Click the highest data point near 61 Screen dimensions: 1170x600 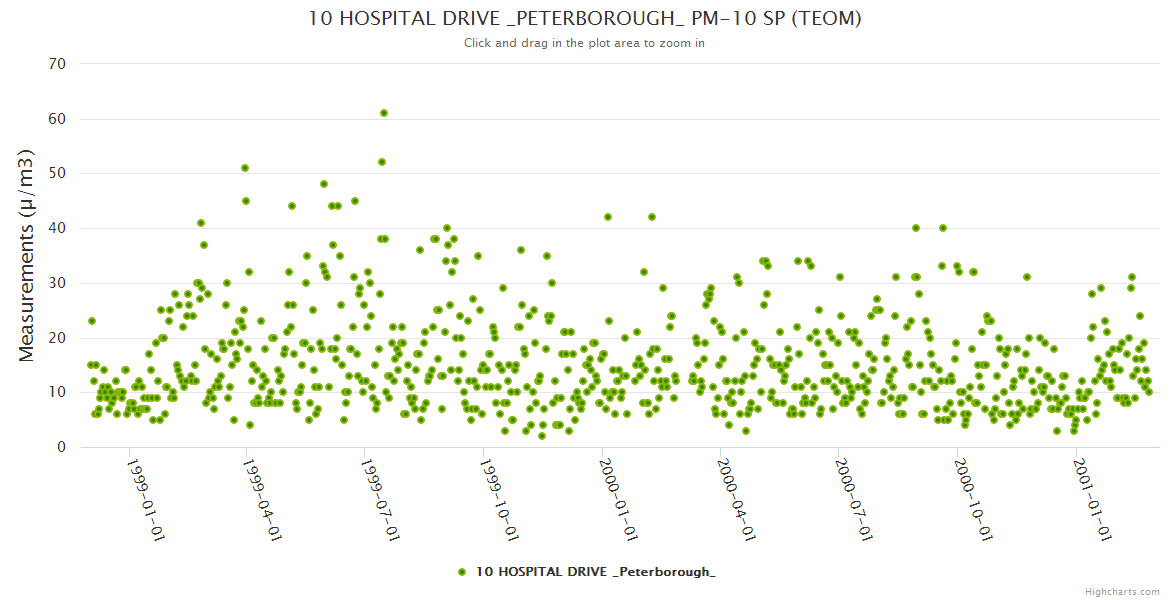click(384, 113)
